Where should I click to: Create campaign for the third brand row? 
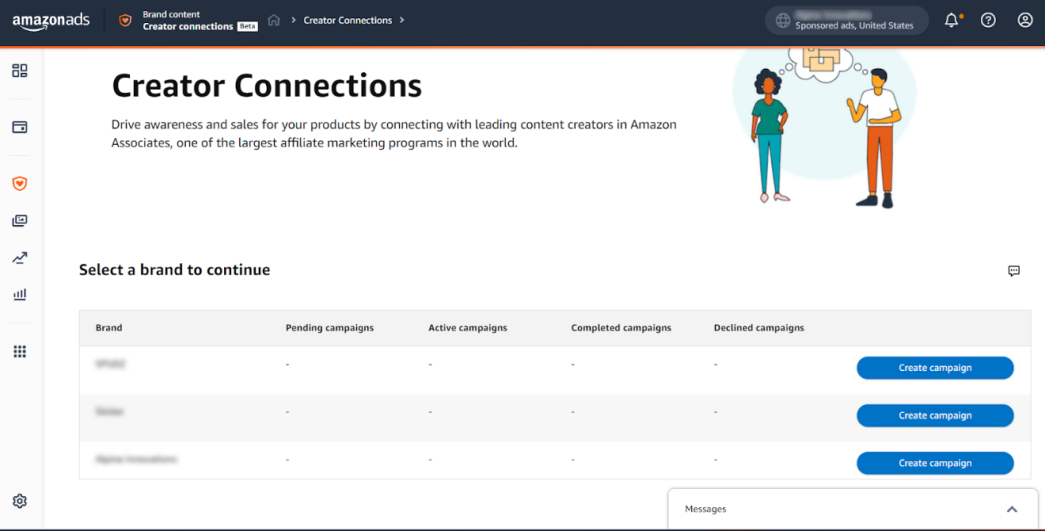pyautogui.click(x=935, y=463)
